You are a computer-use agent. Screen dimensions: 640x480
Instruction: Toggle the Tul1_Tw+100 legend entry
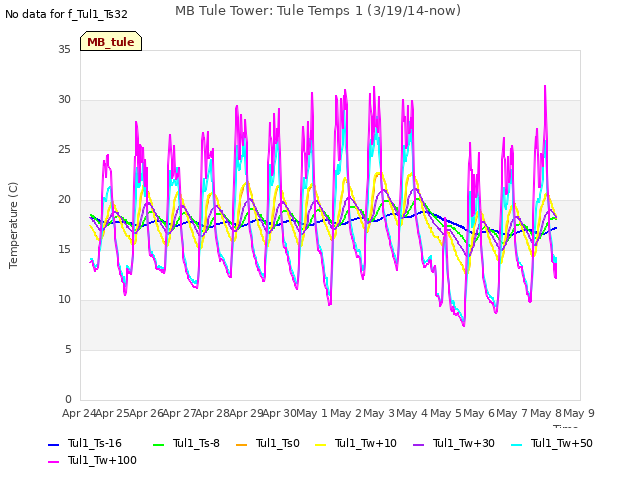92,460
